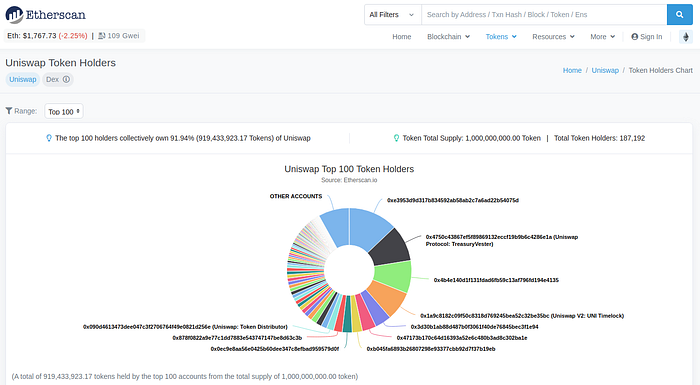The width and height of the screenshot is (700, 385).
Task: Click the lightbulb icon beside top 100 holders
Action: [x=49, y=138]
